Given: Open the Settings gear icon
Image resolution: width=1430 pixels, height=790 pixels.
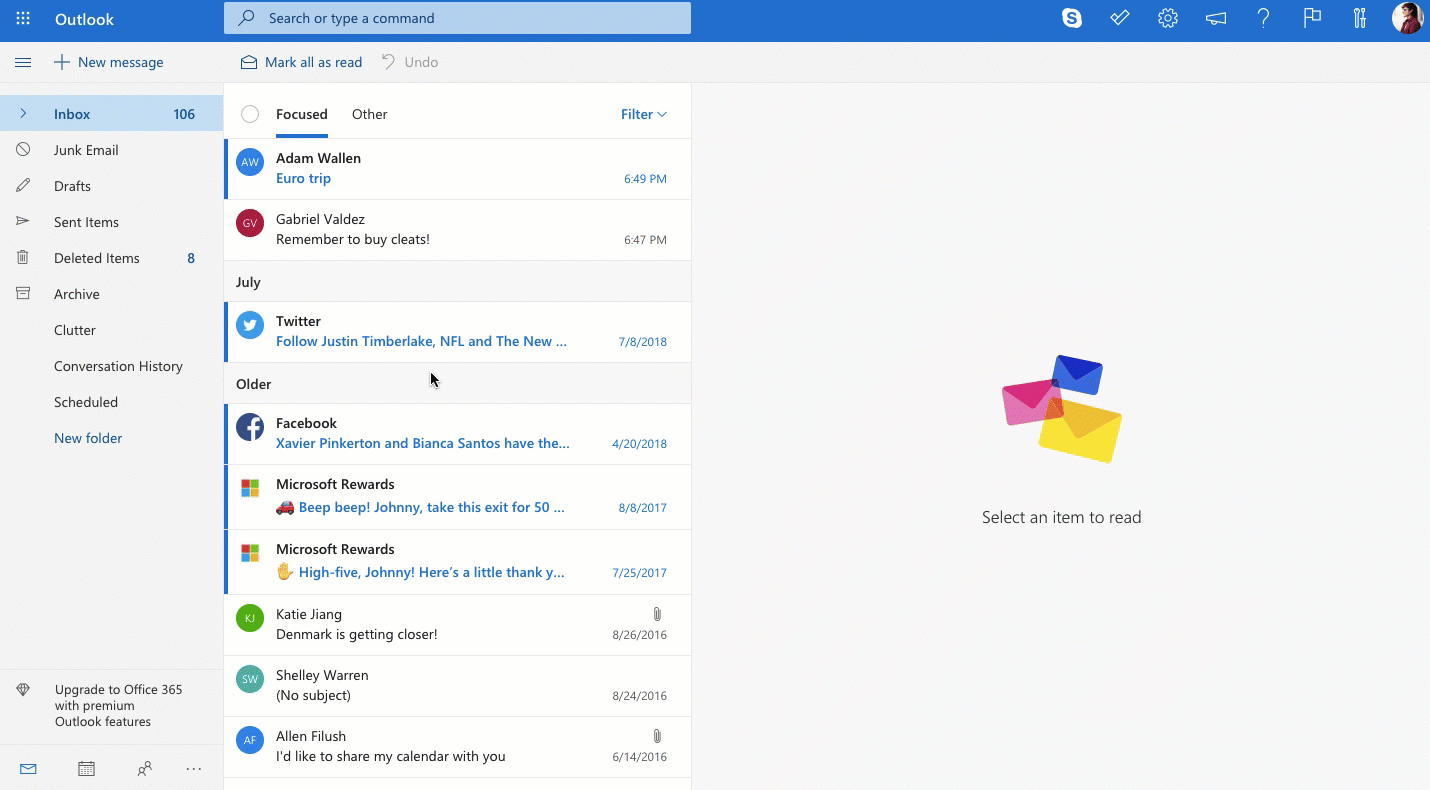Looking at the screenshot, I should [1167, 18].
